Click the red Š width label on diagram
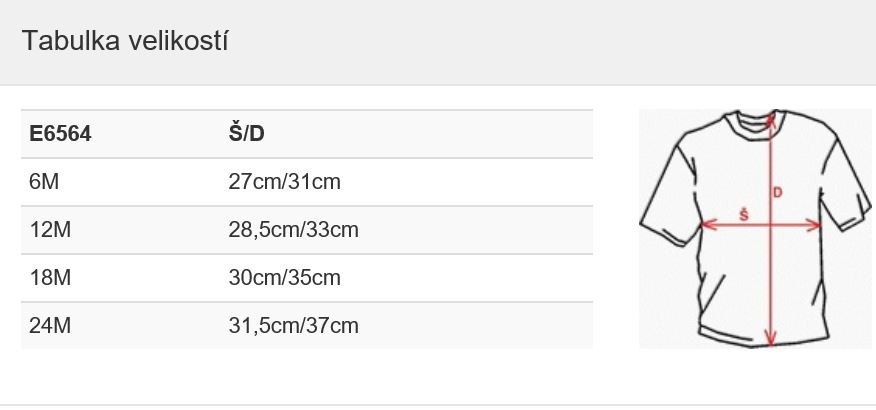 point(744,214)
